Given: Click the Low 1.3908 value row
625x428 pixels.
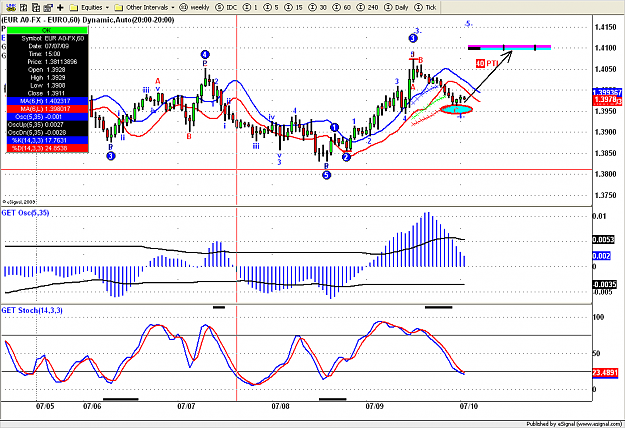Looking at the screenshot, I should tap(47, 85).
